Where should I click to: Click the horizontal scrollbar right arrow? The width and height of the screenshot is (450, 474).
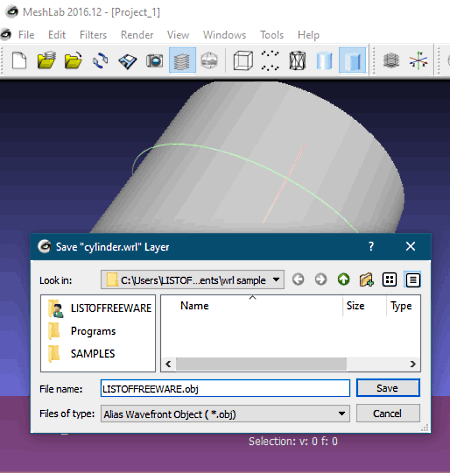pyautogui.click(x=413, y=364)
